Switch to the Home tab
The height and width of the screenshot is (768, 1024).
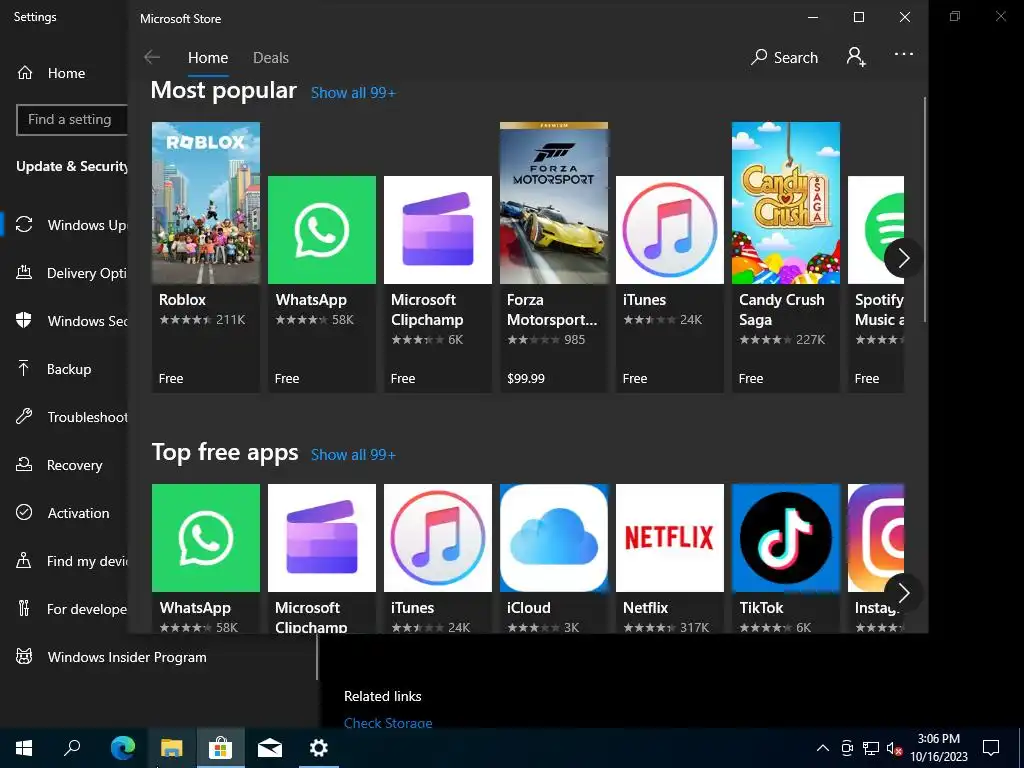point(208,57)
